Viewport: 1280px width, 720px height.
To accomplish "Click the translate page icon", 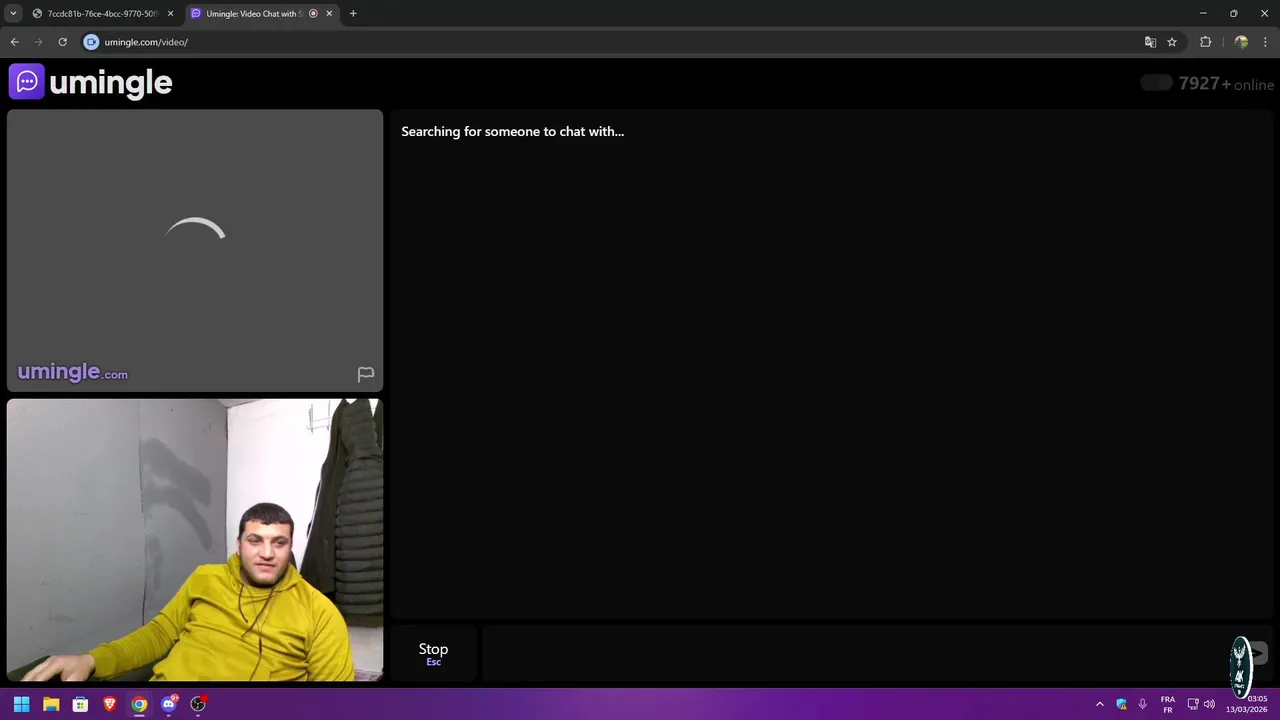I will [x=1150, y=42].
